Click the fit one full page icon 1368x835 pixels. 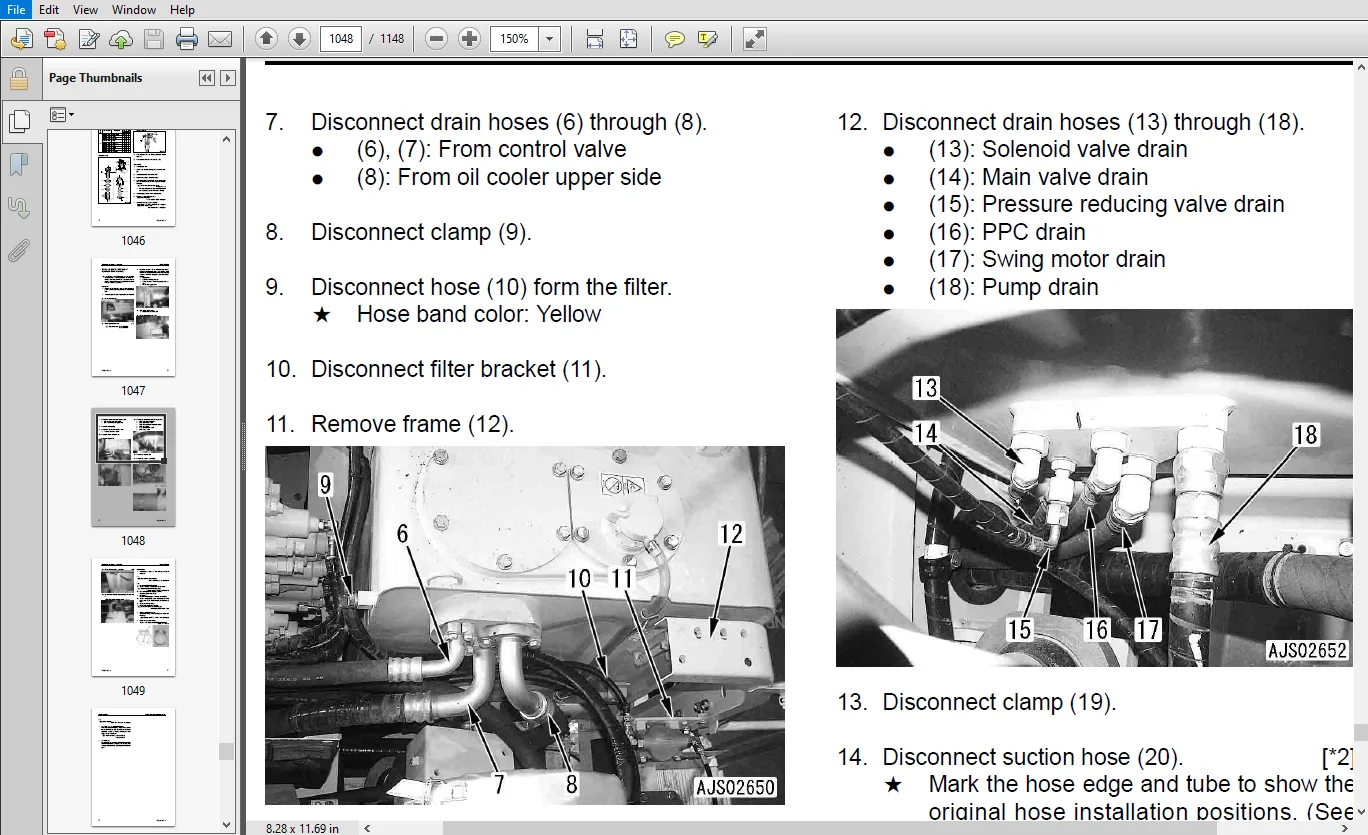click(x=628, y=39)
